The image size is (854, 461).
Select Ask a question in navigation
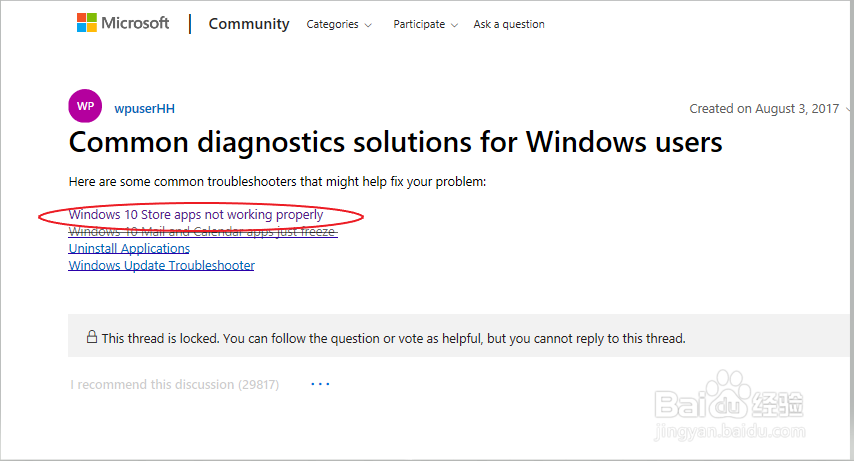point(509,24)
